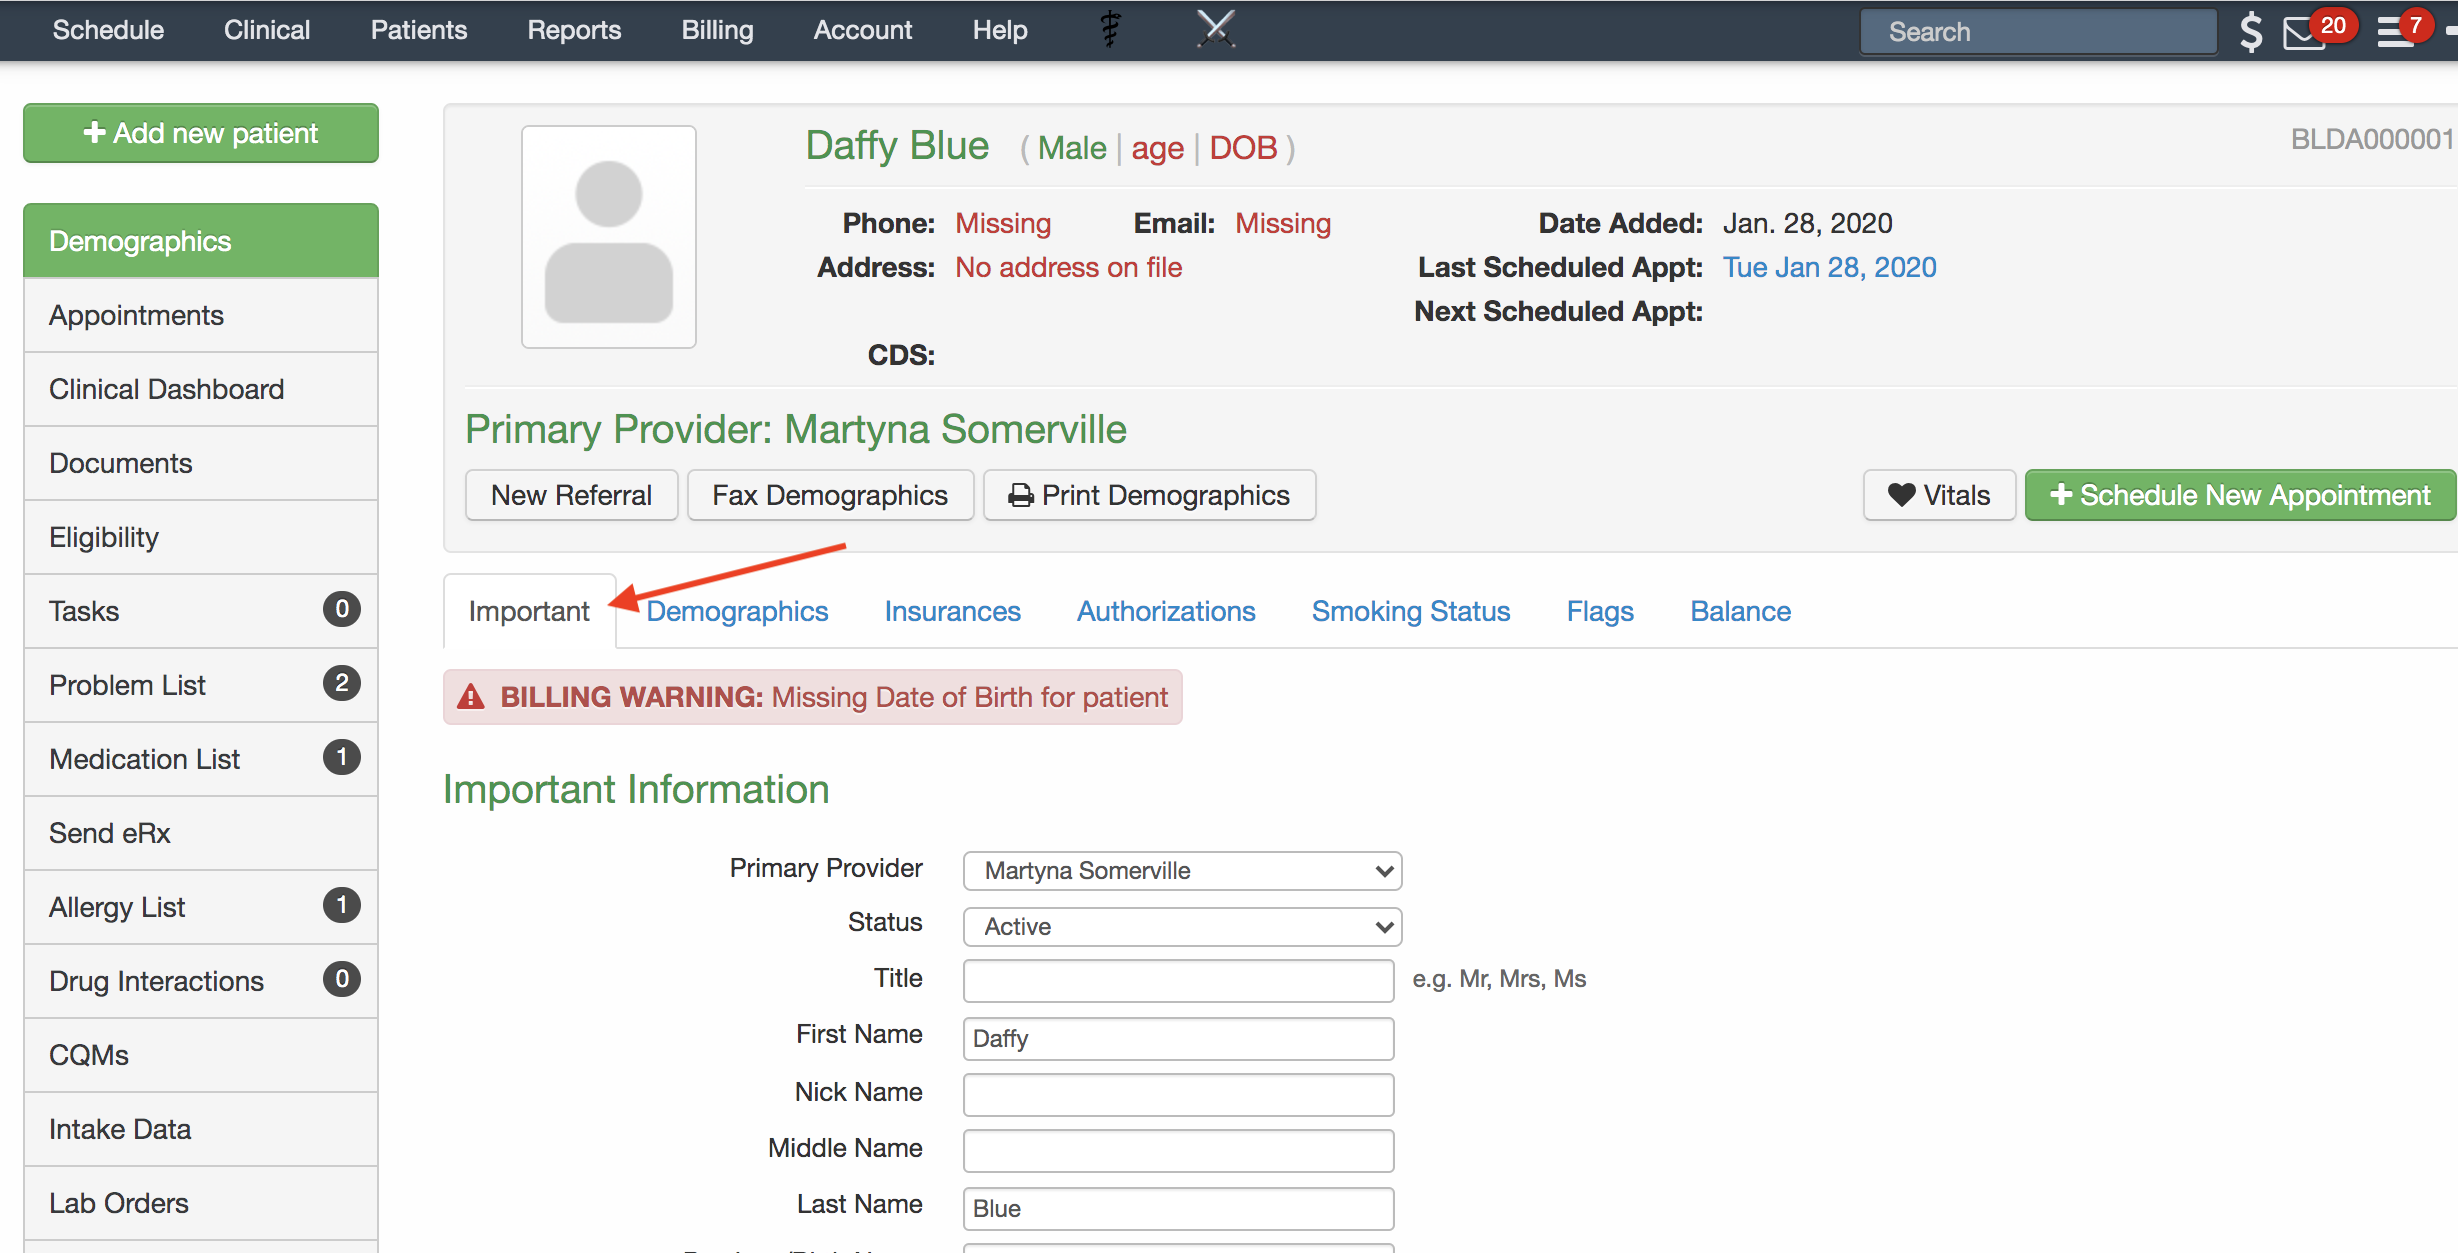
Task: Click the red DOB link in header
Action: point(1243,148)
